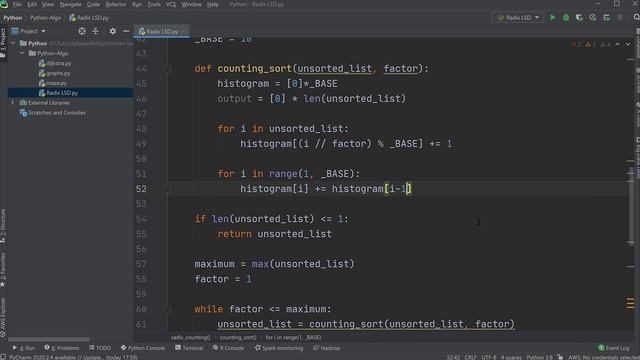Click radix_counting() in editor breadcrumbs

pyautogui.click(x=191, y=337)
